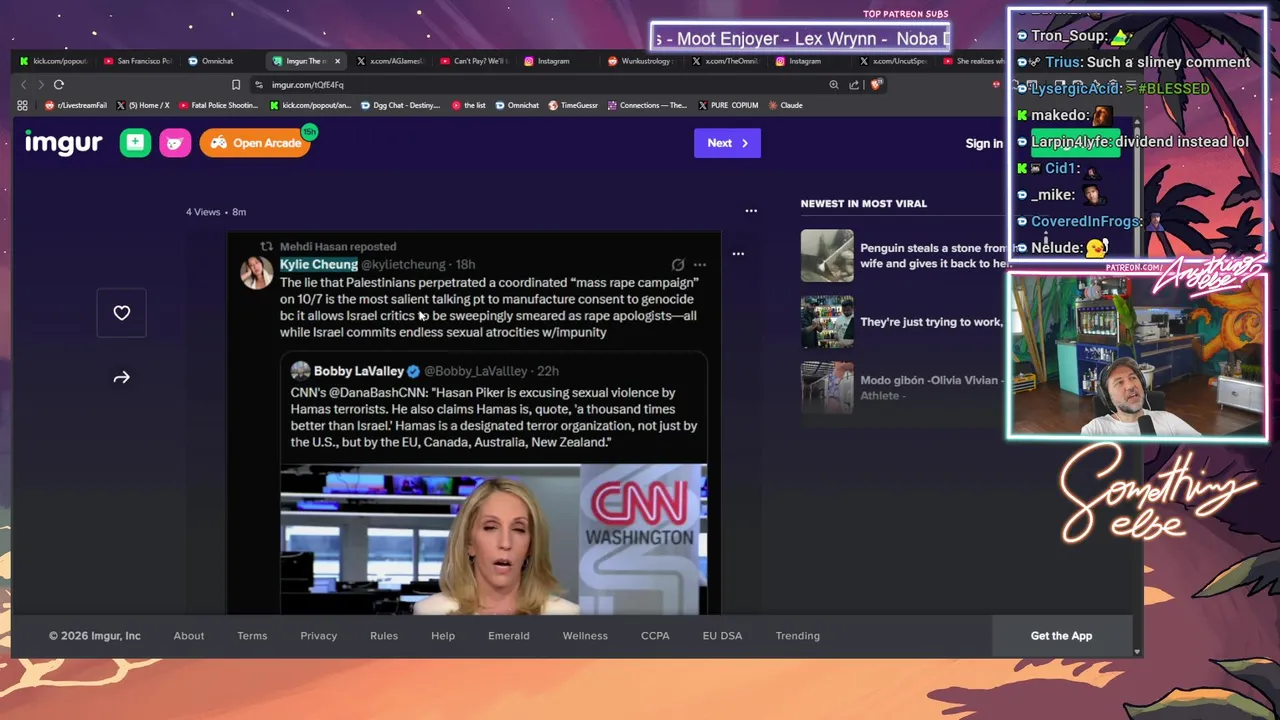
Task: Switch to the Omnichat browser tab
Action: pos(218,61)
